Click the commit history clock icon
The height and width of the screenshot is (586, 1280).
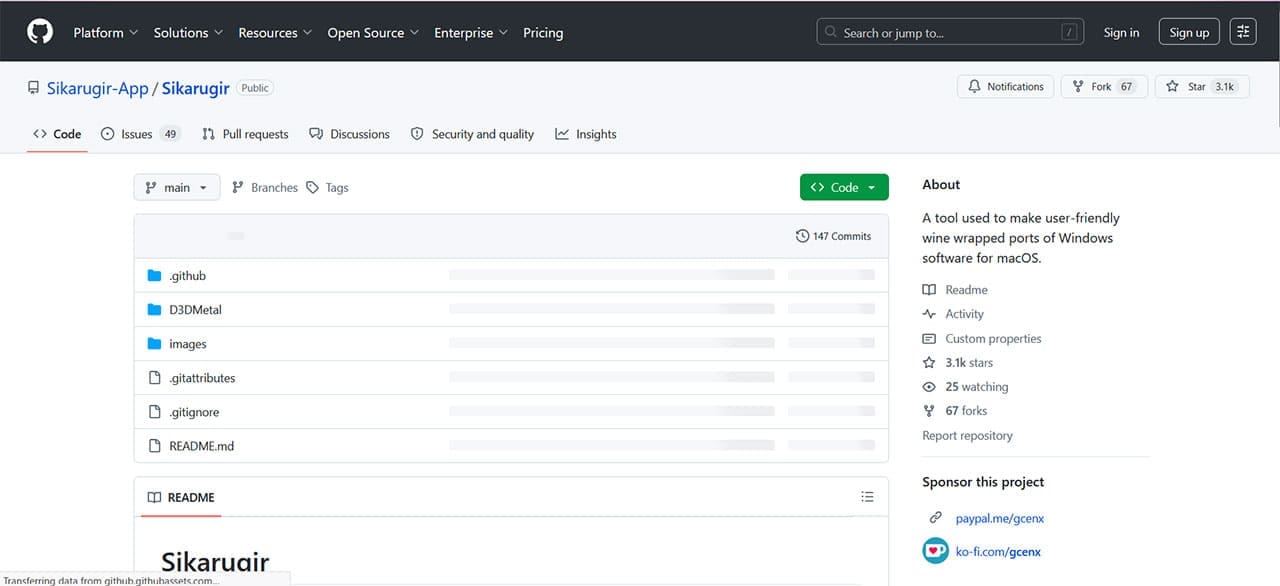(802, 236)
